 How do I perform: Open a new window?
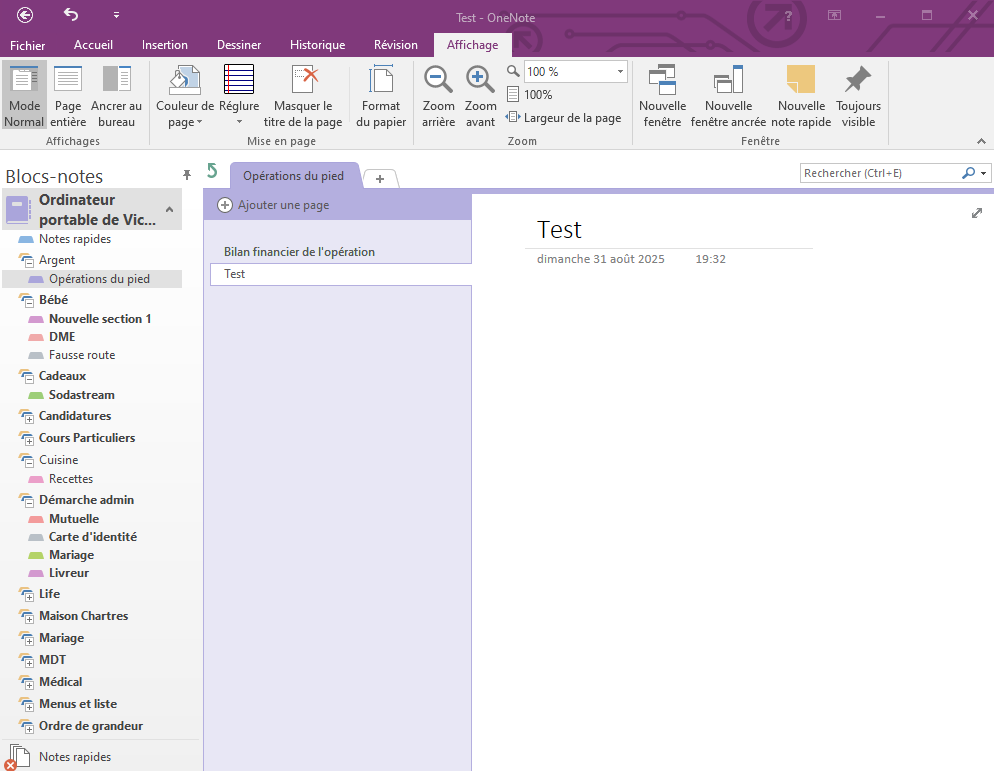tap(662, 96)
